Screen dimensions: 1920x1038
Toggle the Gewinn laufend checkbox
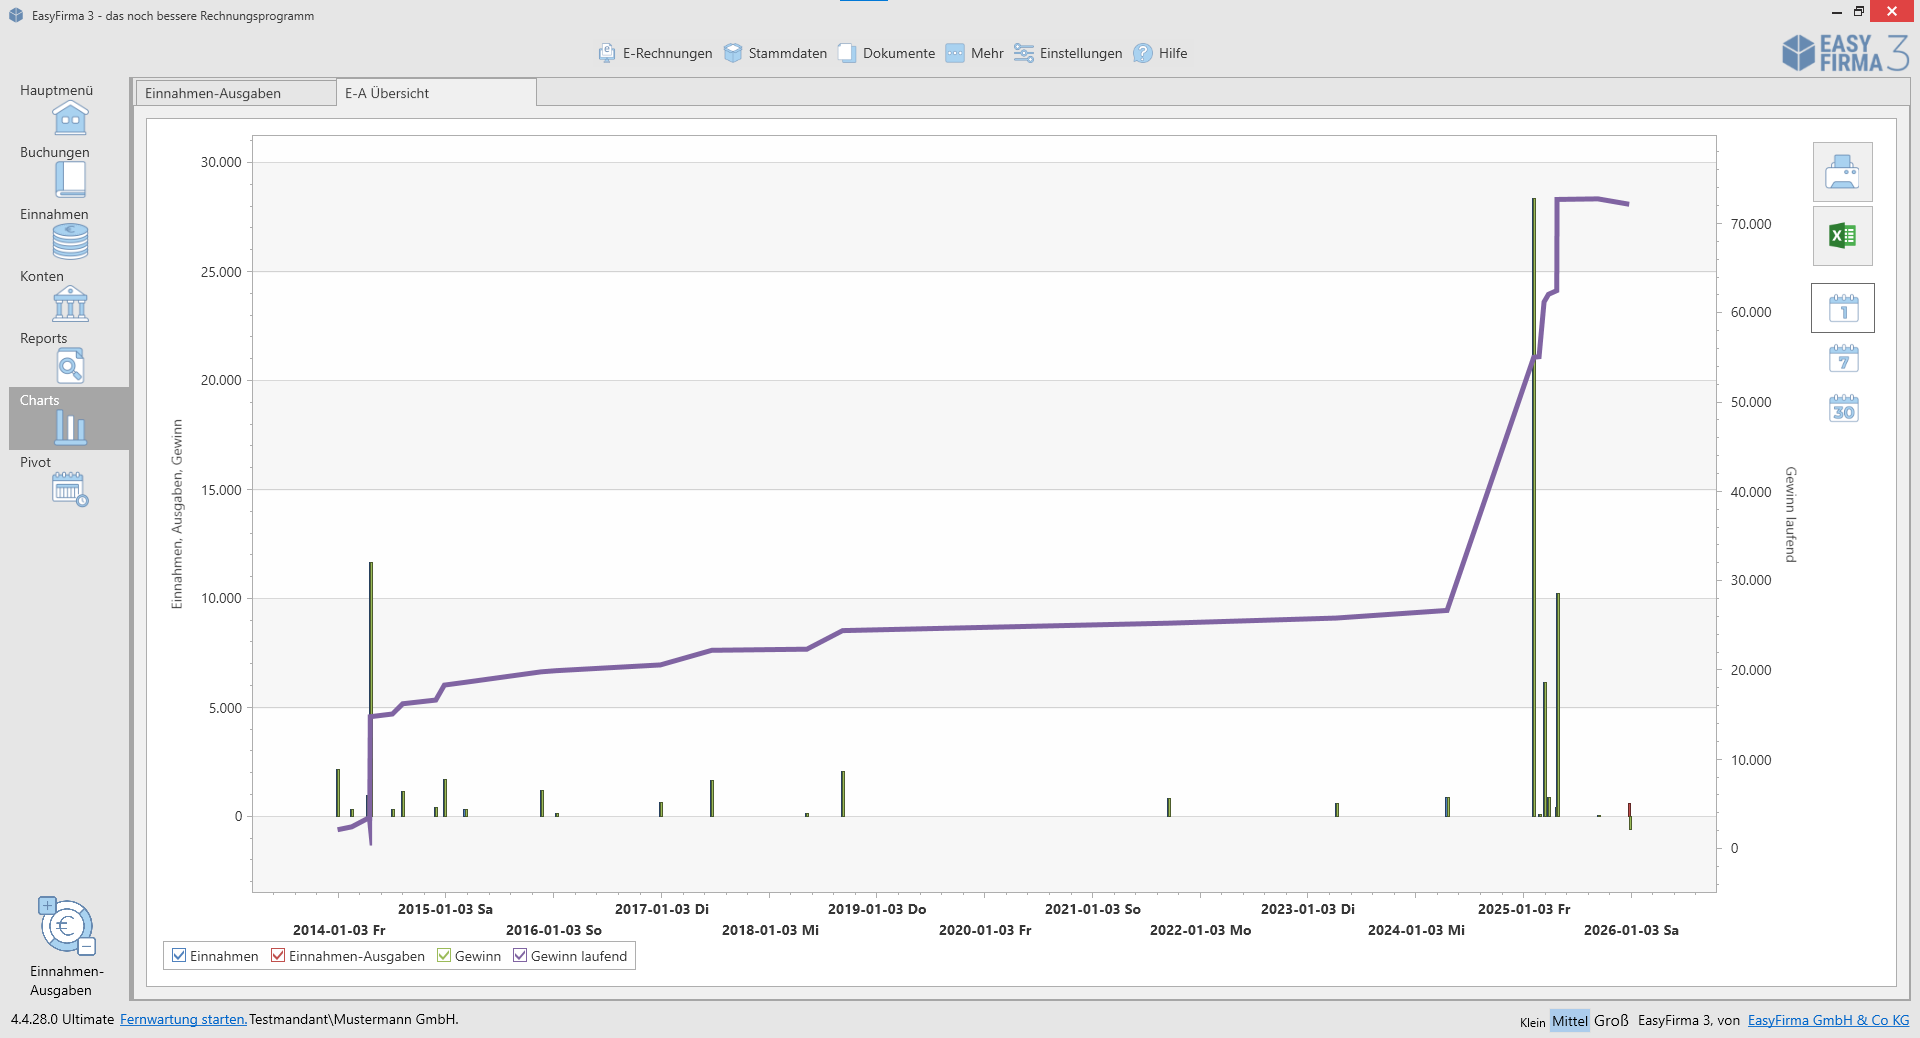(x=520, y=956)
